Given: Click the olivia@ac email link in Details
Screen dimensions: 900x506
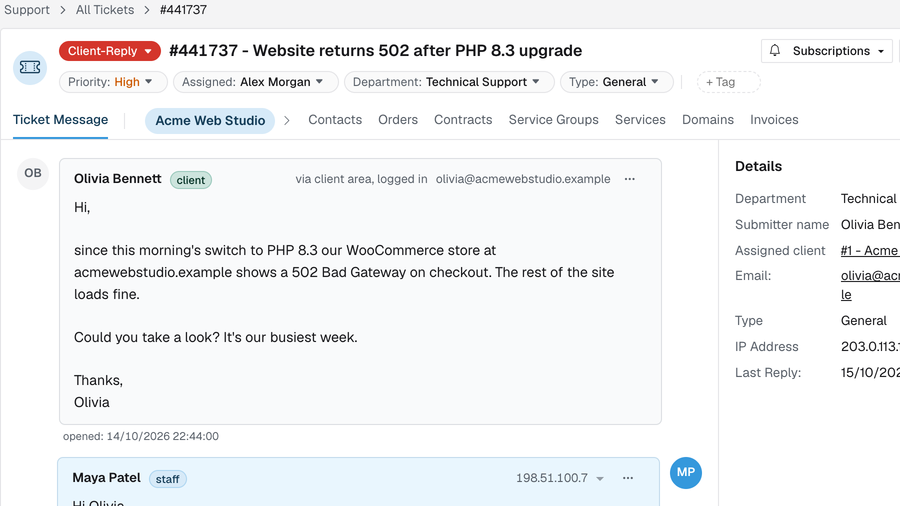Looking at the screenshot, I should point(870,285).
